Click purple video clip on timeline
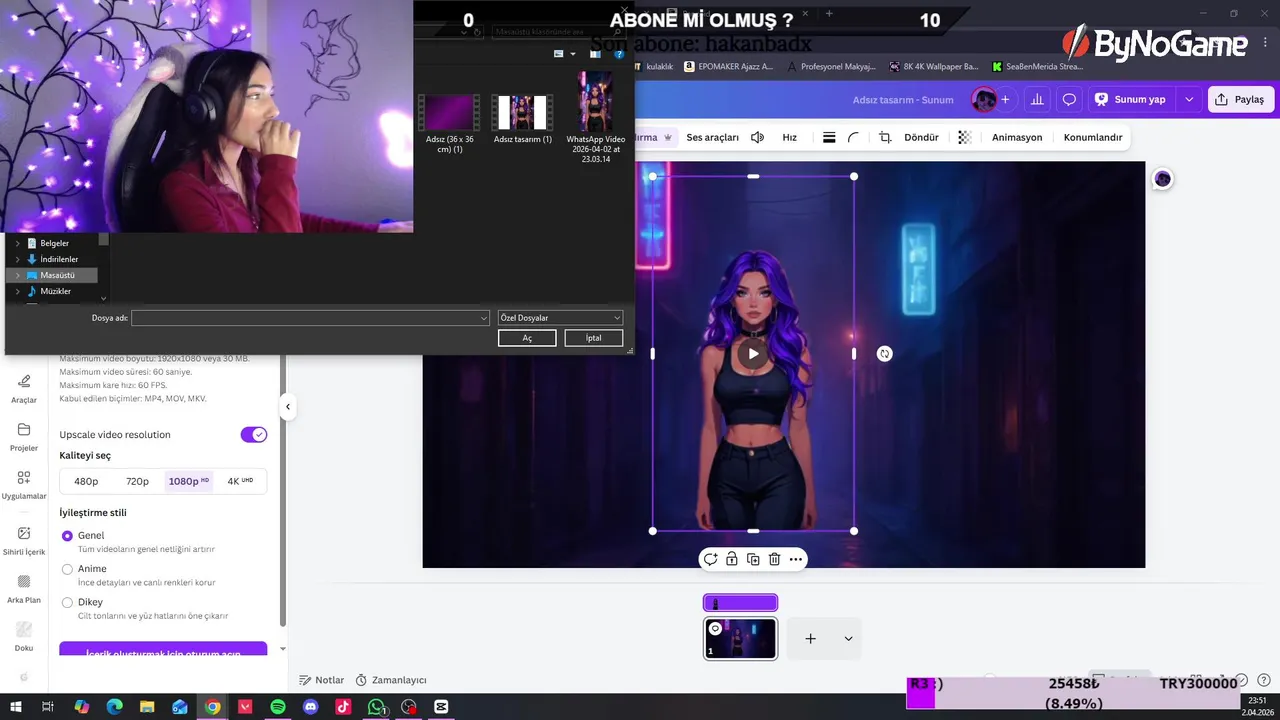This screenshot has height=720, width=1280. click(740, 603)
